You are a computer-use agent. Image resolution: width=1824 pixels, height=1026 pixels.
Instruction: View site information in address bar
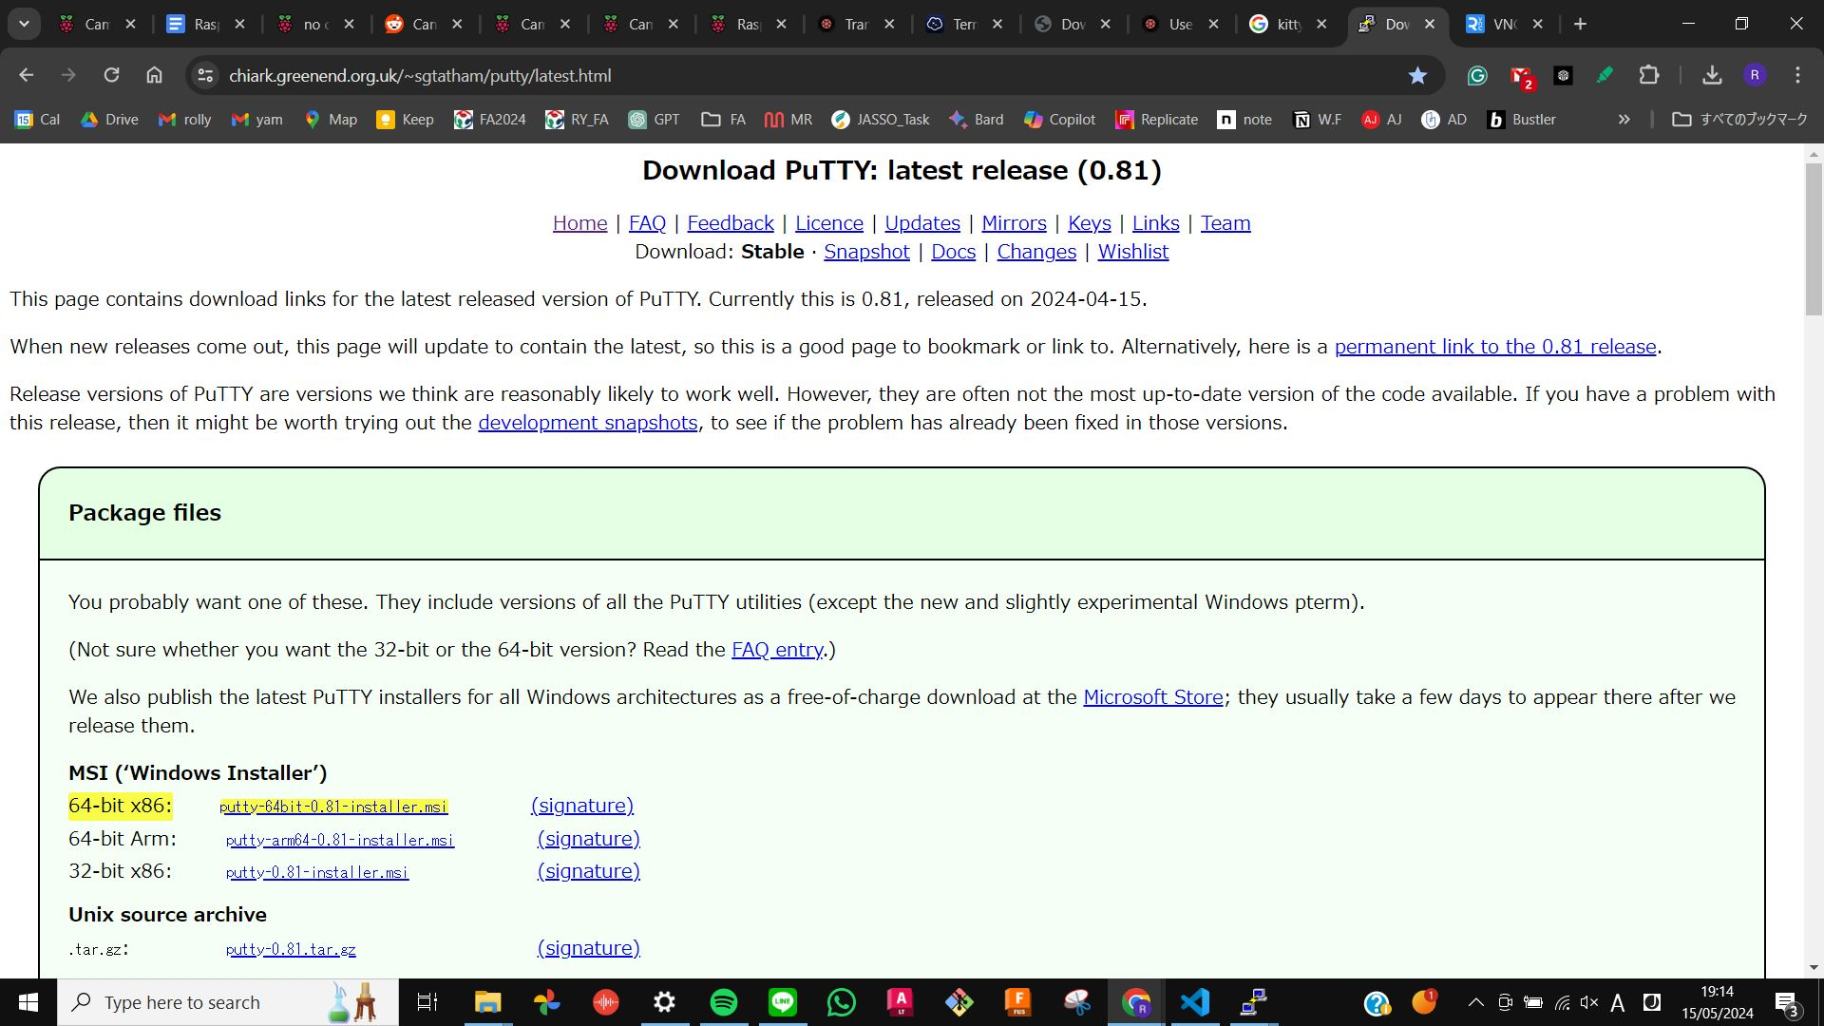205,75
